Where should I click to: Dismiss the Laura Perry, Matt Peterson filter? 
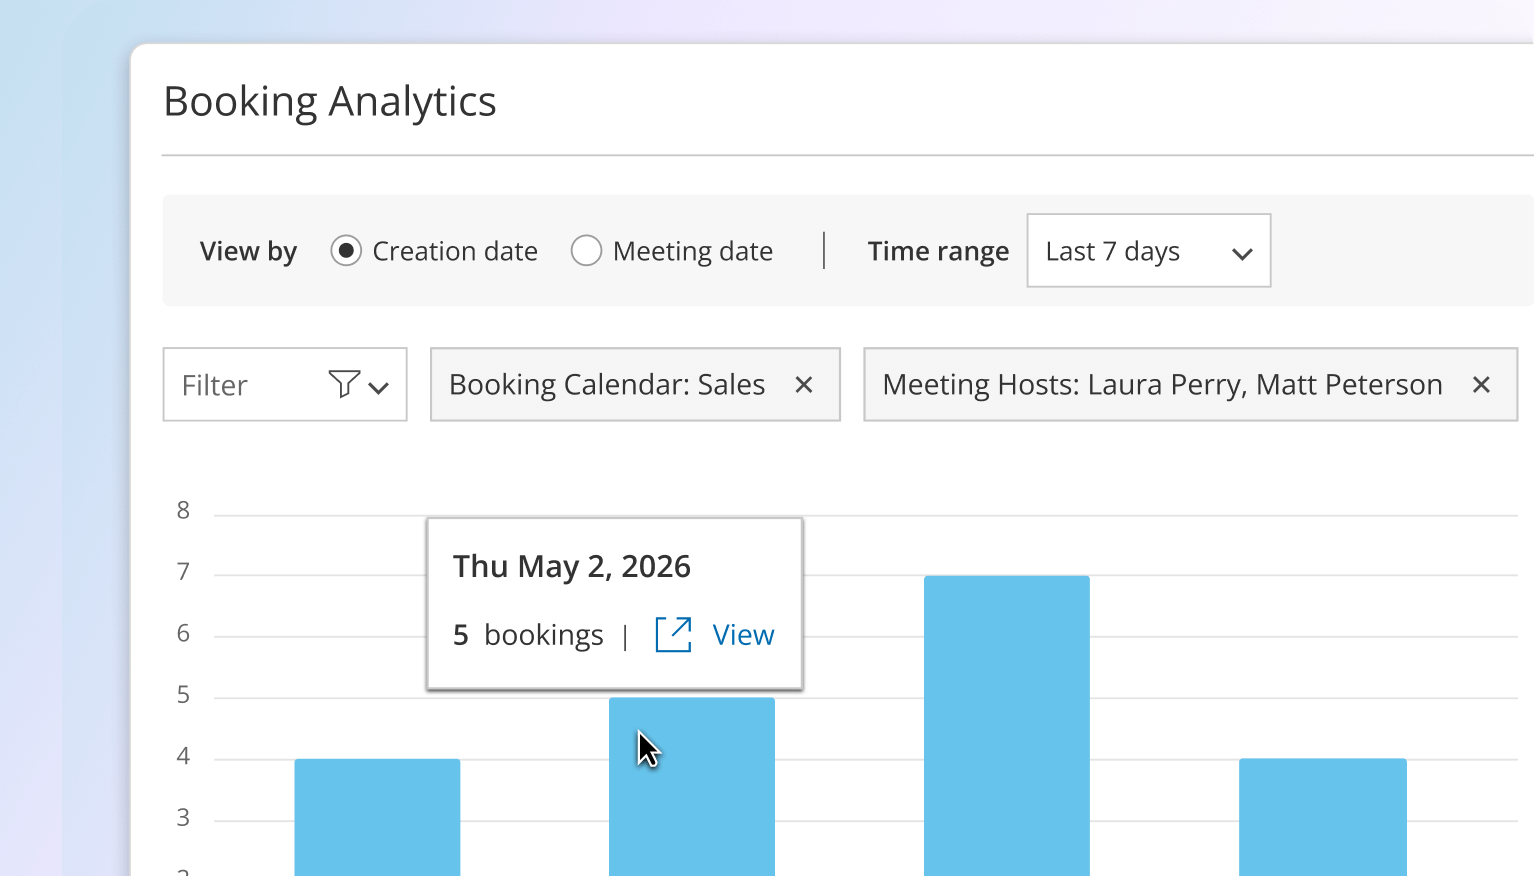1481,384
